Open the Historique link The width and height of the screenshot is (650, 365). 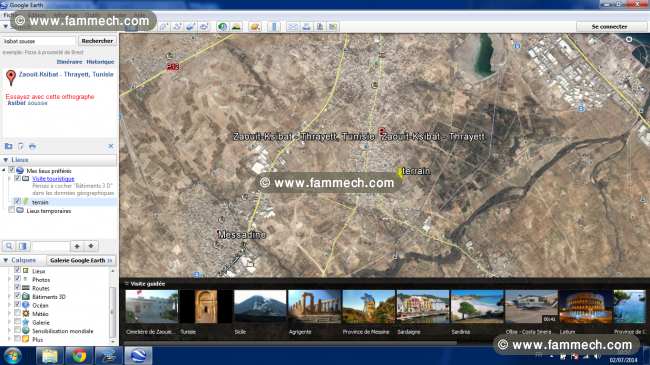[x=100, y=62]
